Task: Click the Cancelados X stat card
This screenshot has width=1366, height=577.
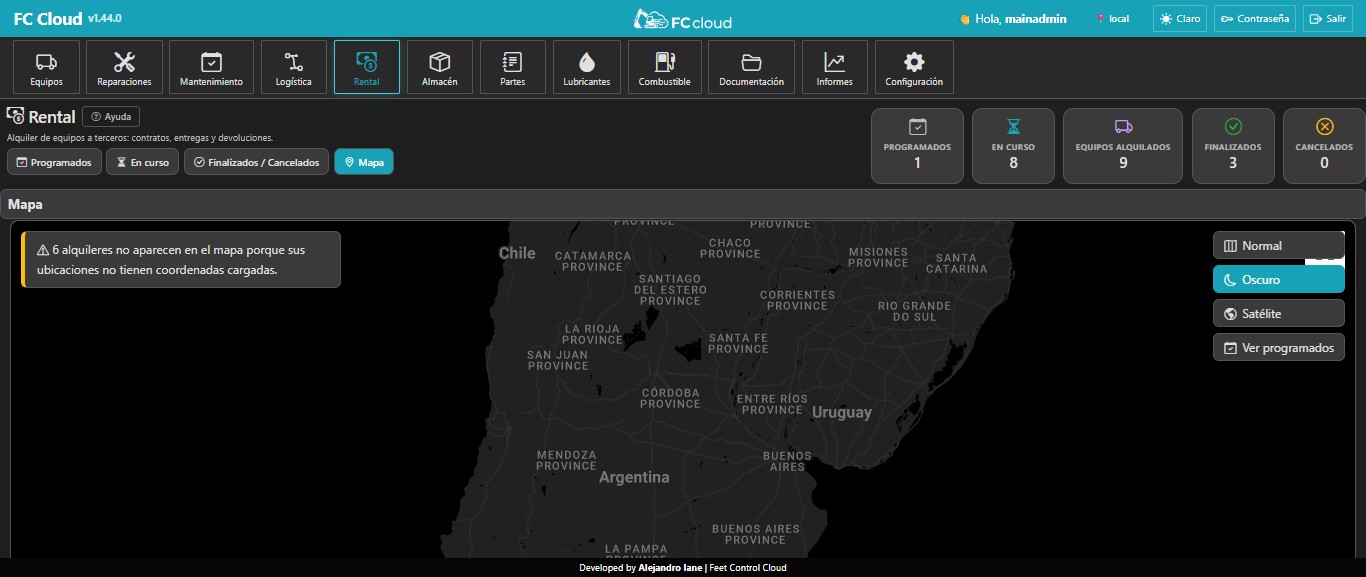Action: point(1324,146)
